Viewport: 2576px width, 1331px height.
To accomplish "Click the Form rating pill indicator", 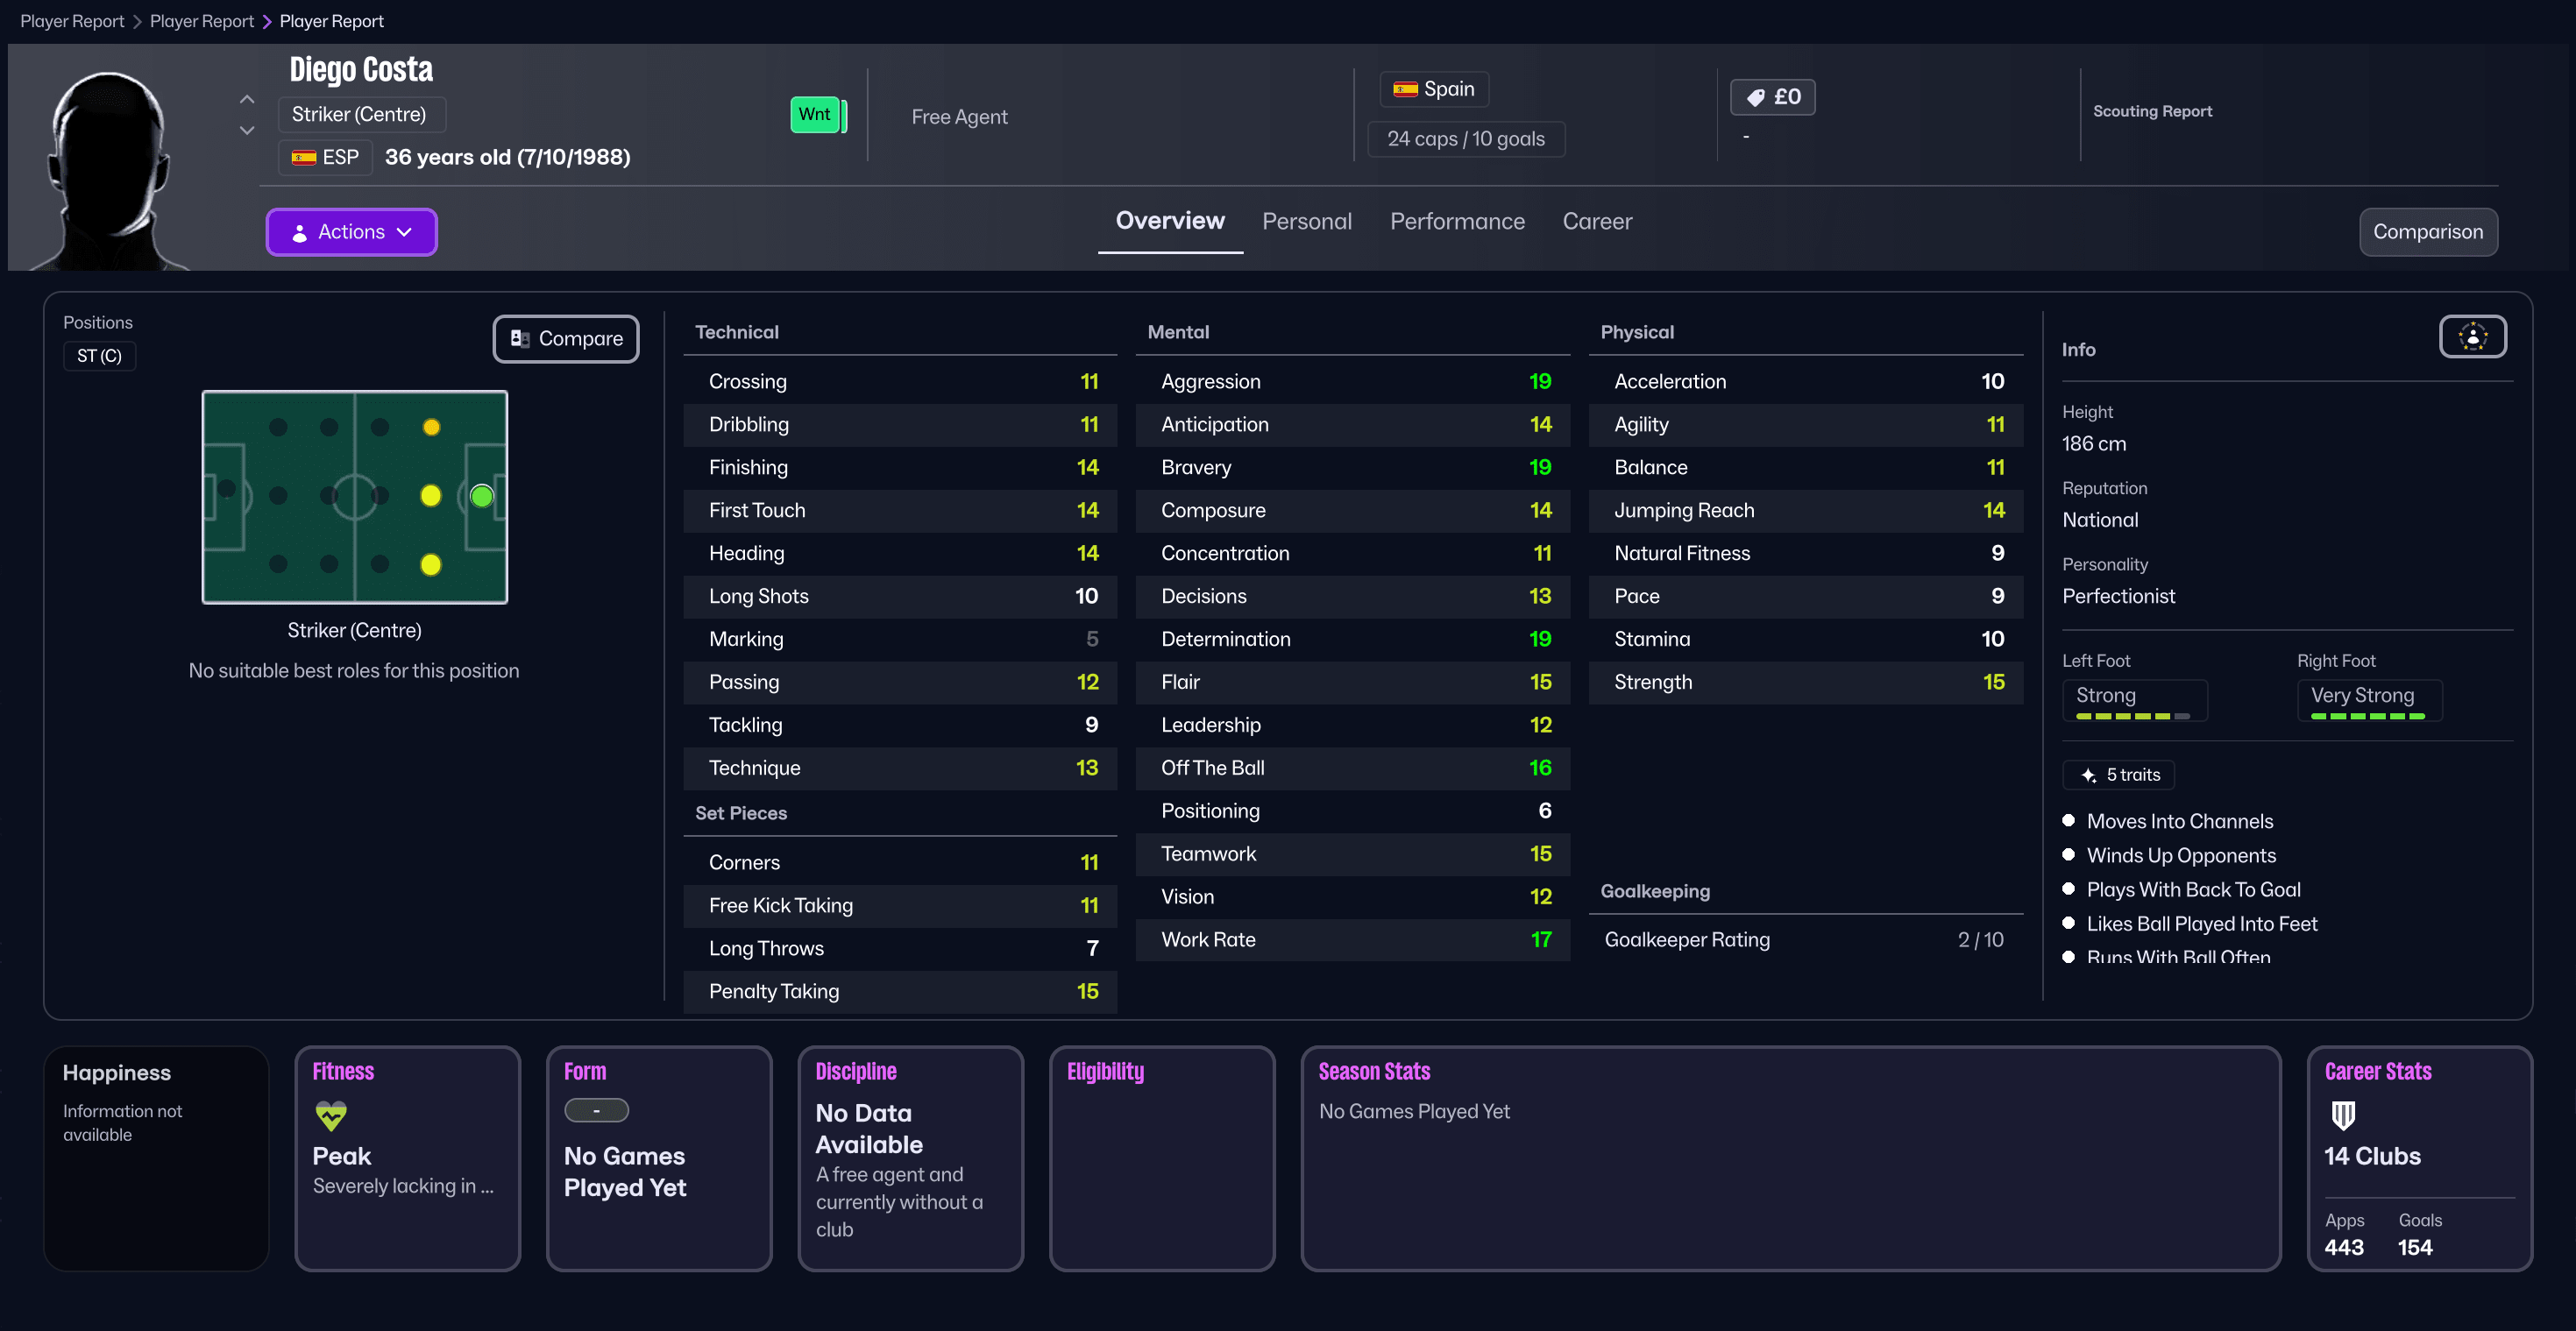I will click(x=596, y=1110).
